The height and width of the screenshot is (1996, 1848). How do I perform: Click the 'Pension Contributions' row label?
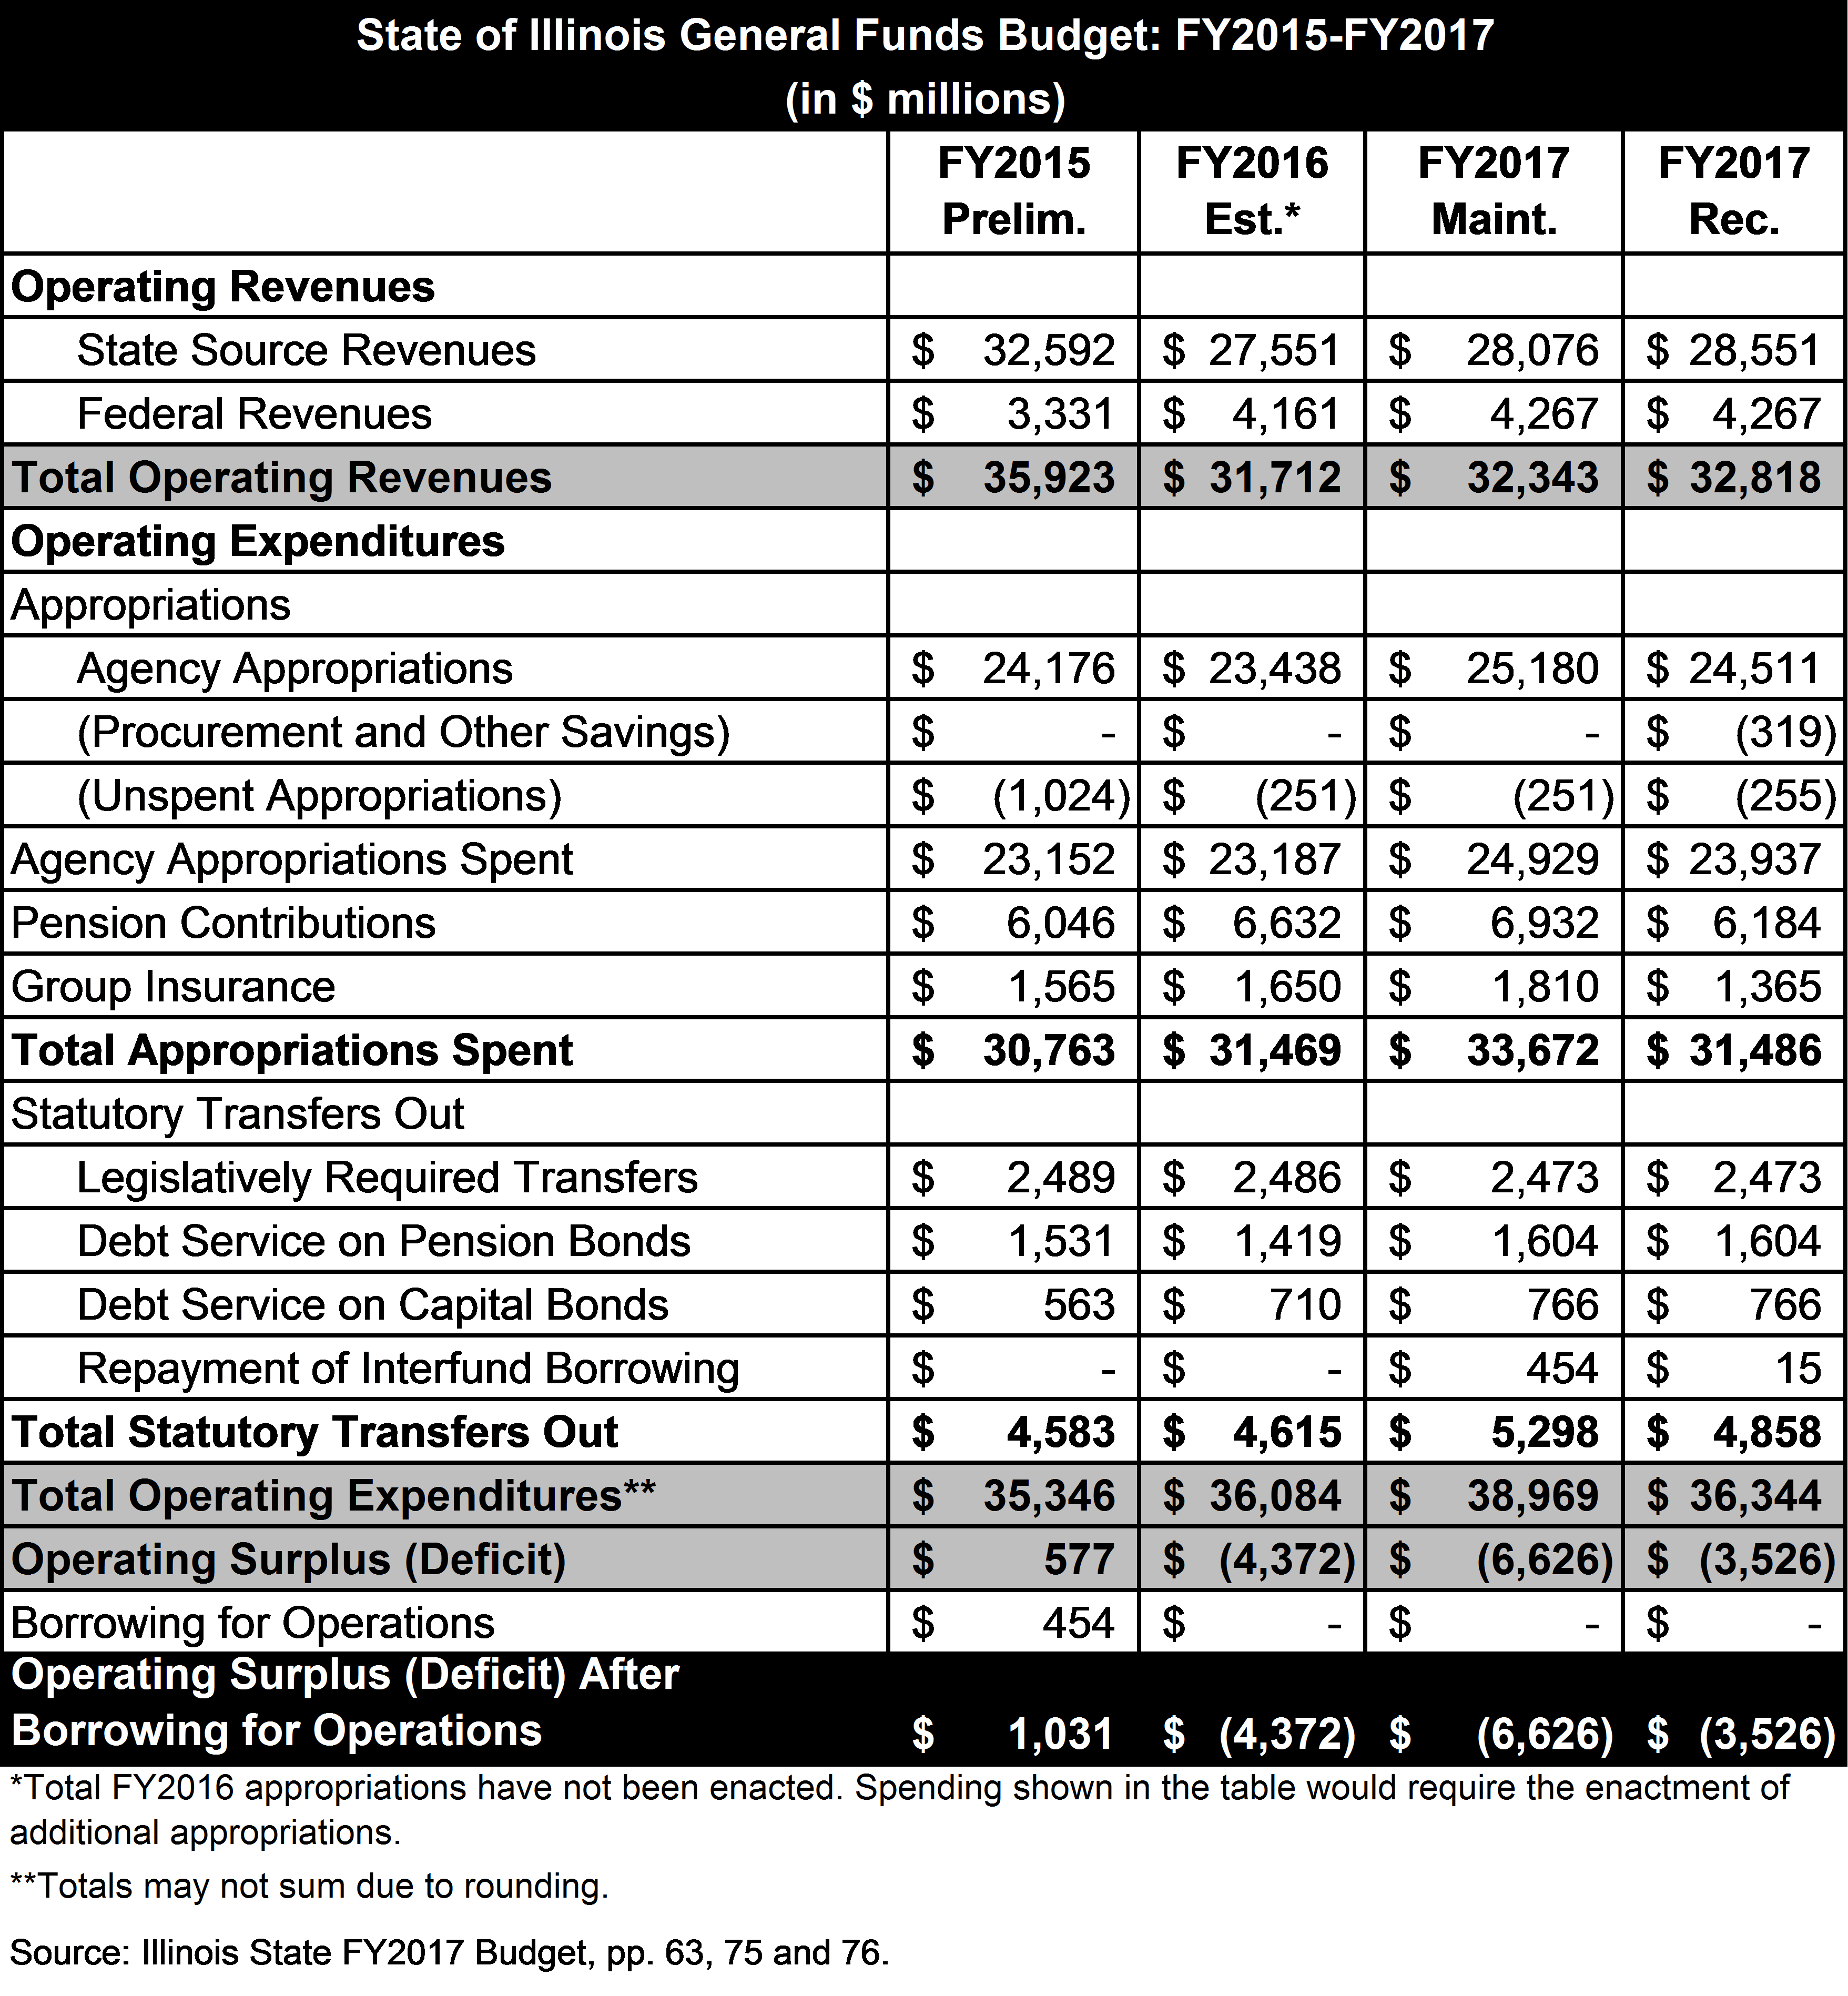[223, 923]
